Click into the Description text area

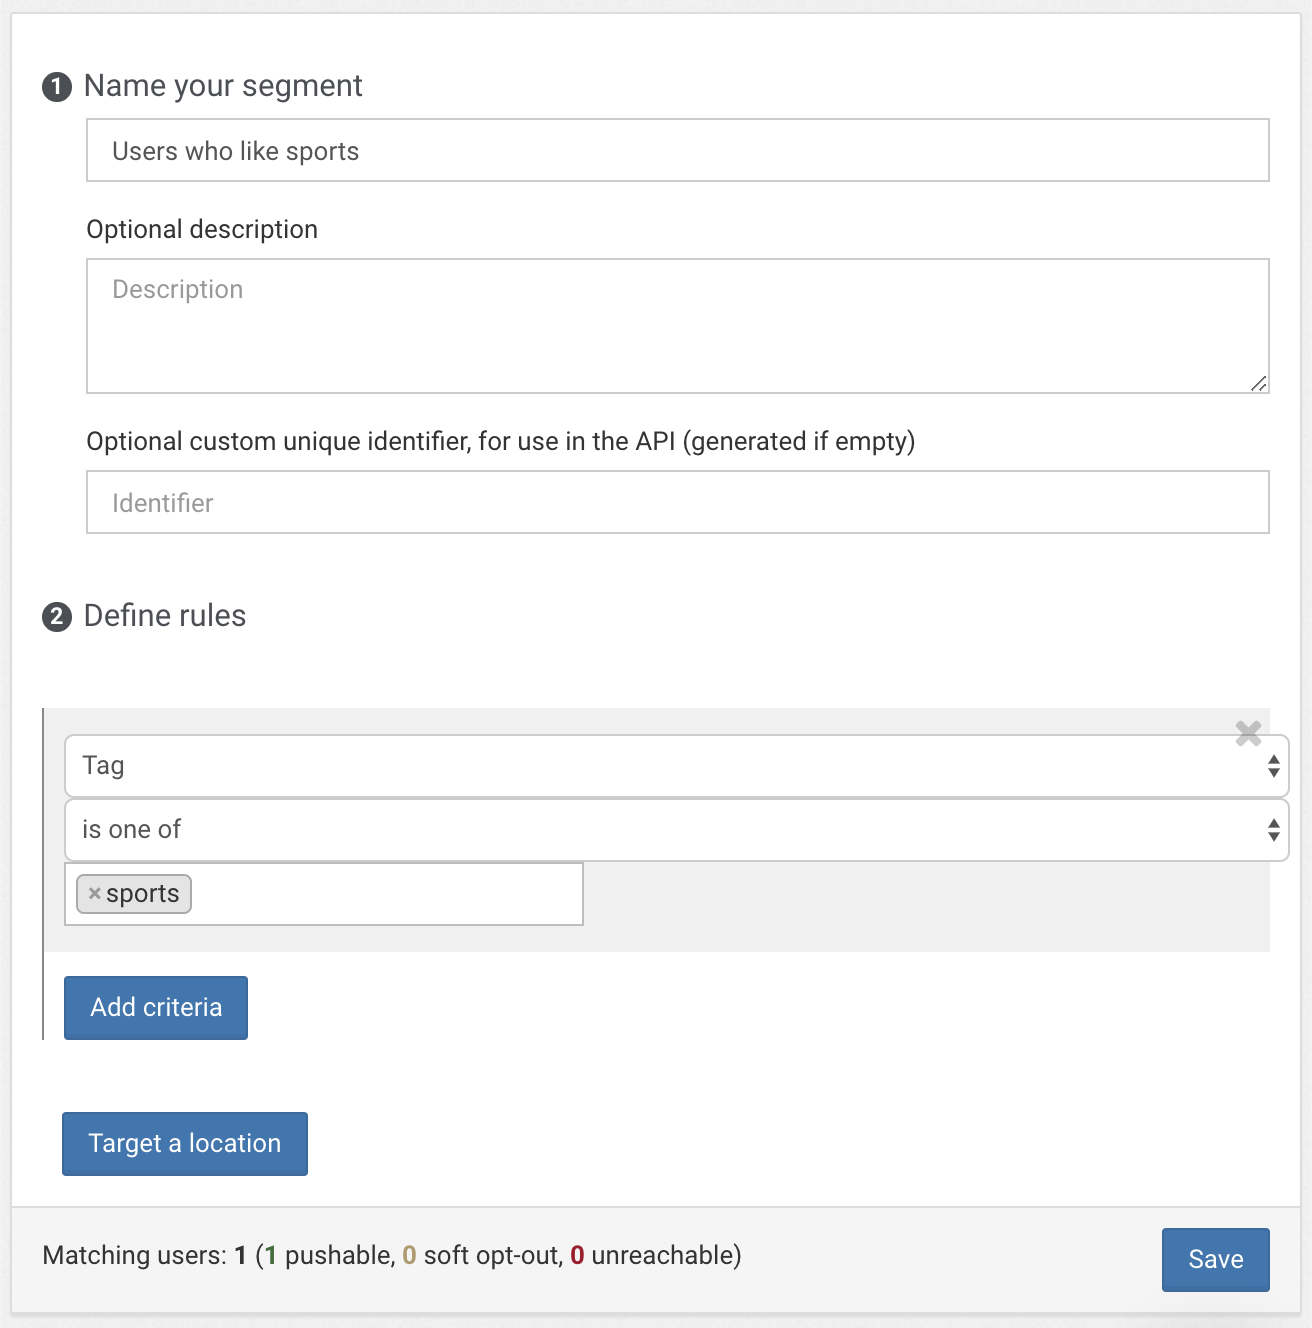coord(677,326)
